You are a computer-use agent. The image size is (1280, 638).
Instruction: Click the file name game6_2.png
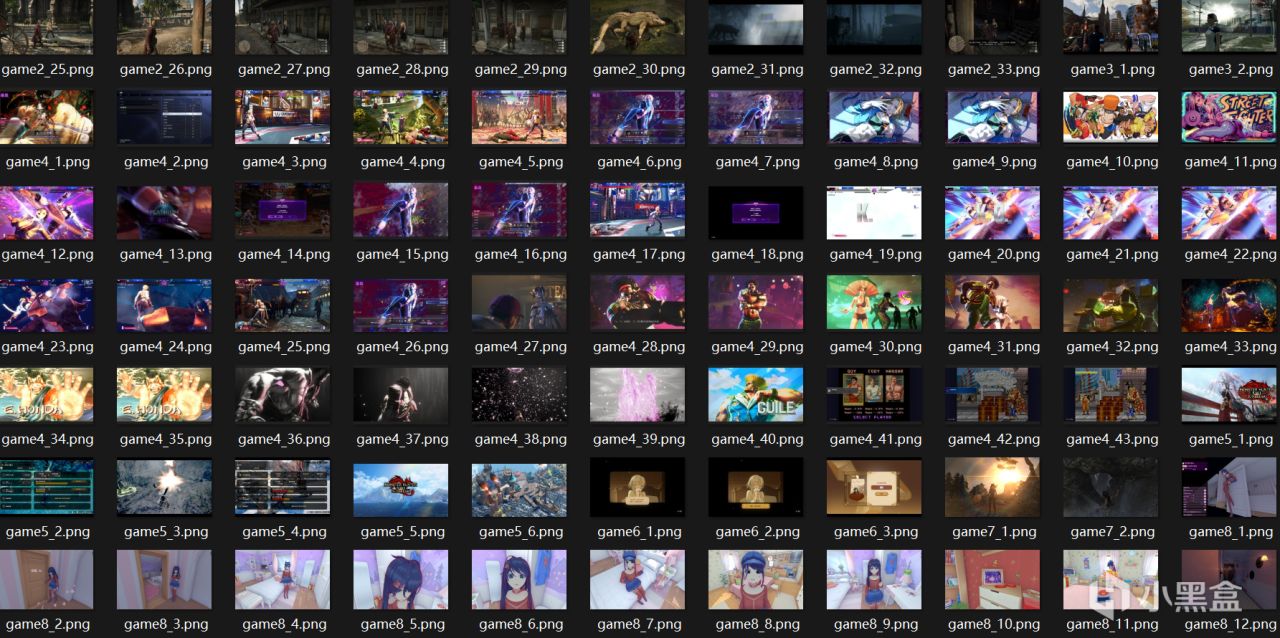click(x=757, y=532)
